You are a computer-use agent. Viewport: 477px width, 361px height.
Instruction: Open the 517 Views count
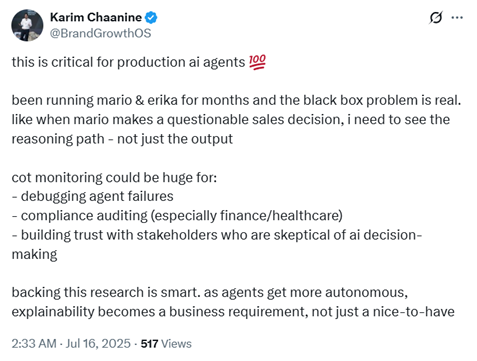(166, 344)
